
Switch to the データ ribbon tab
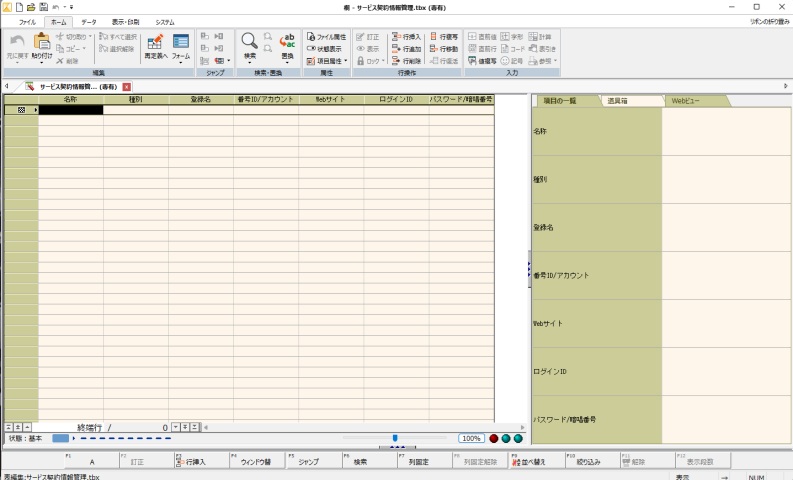89,22
